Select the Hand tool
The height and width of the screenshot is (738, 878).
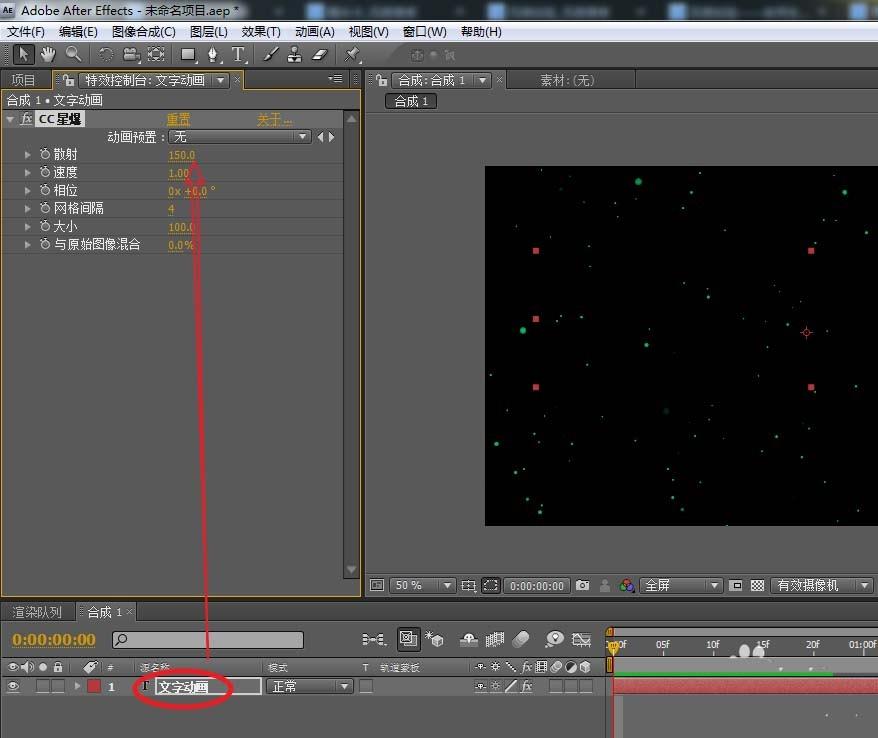pyautogui.click(x=47, y=54)
